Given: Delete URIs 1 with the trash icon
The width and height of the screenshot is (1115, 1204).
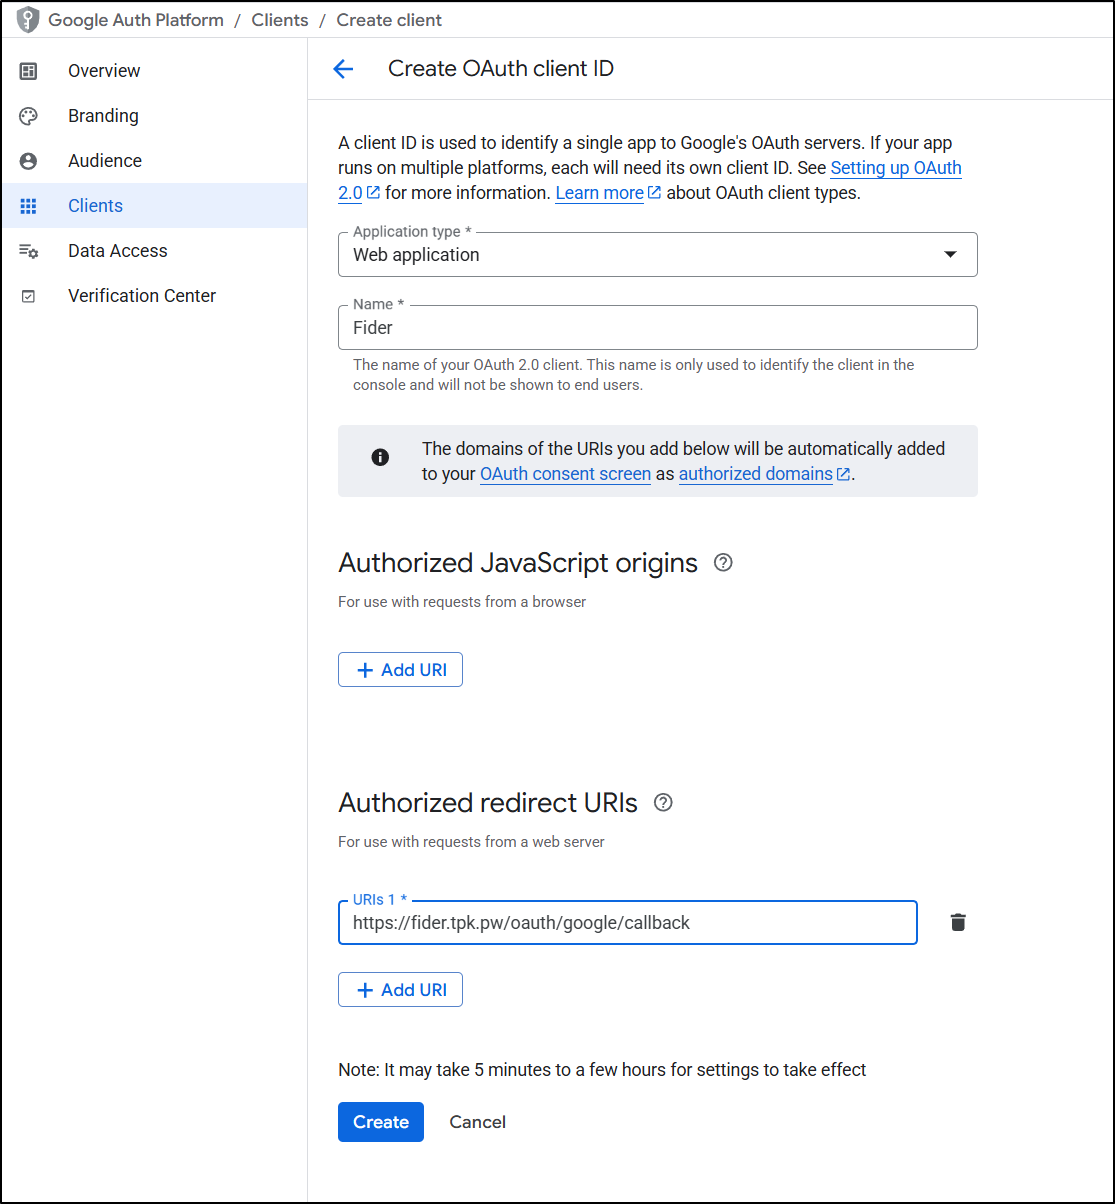Looking at the screenshot, I should point(958,922).
